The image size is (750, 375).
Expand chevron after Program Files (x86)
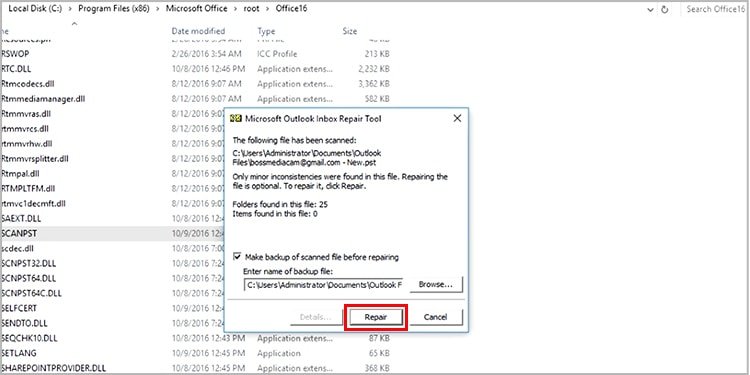tap(157, 9)
